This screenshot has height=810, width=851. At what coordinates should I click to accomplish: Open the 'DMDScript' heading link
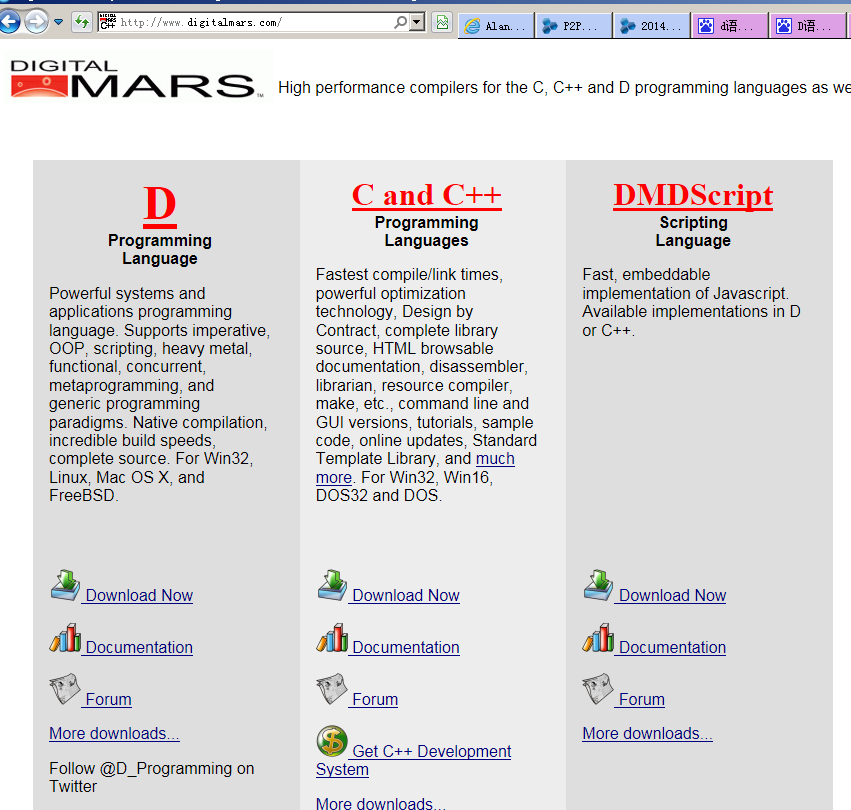click(x=693, y=195)
